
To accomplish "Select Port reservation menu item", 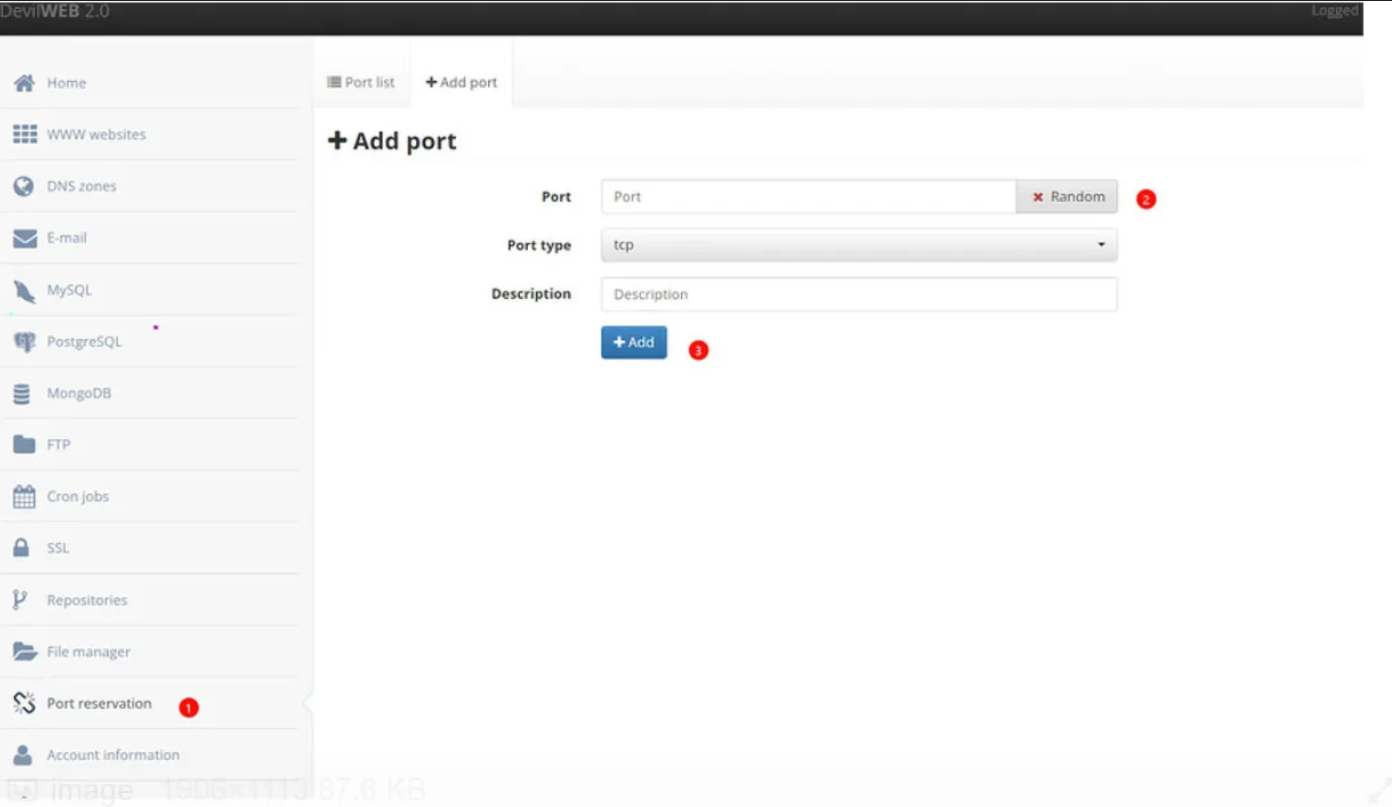I will click(99, 704).
